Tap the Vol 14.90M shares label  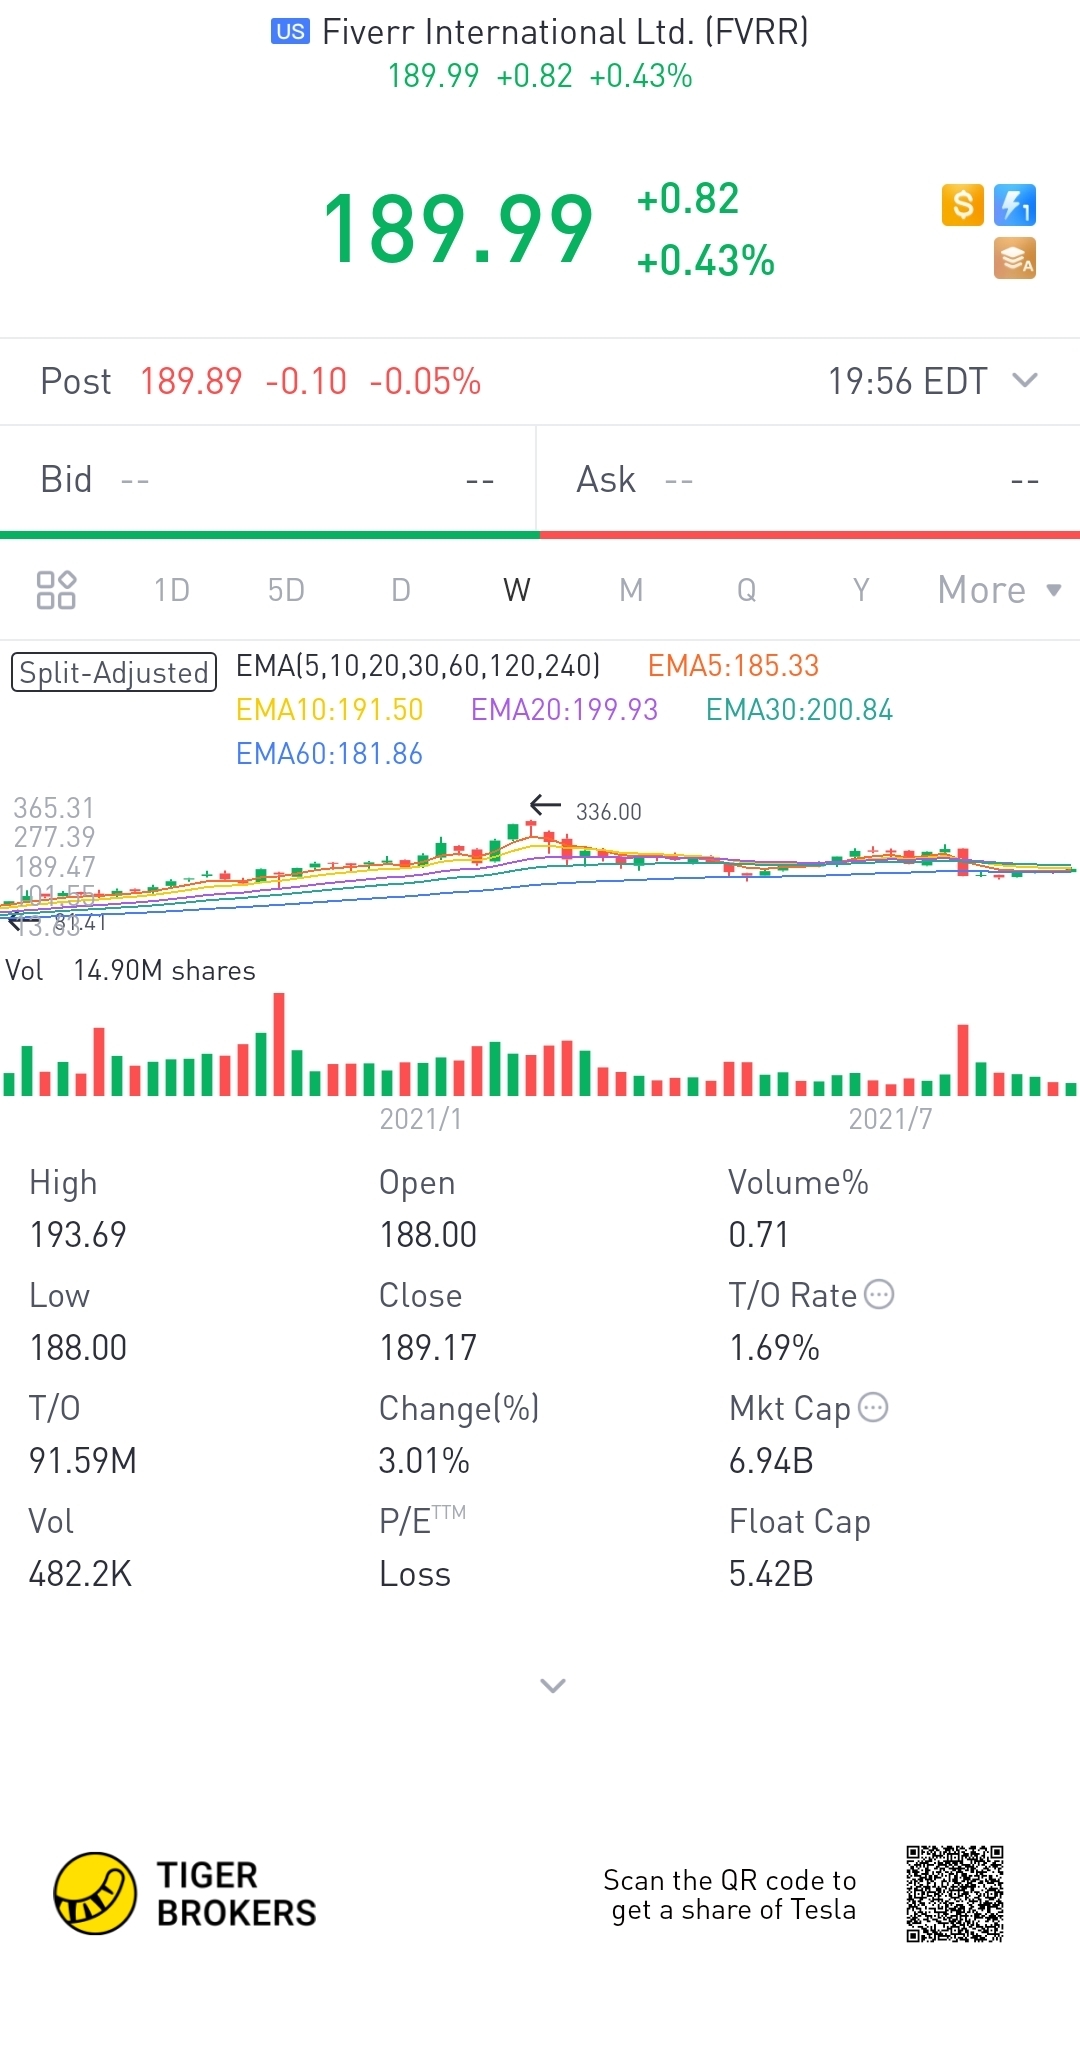pyautogui.click(x=130, y=970)
